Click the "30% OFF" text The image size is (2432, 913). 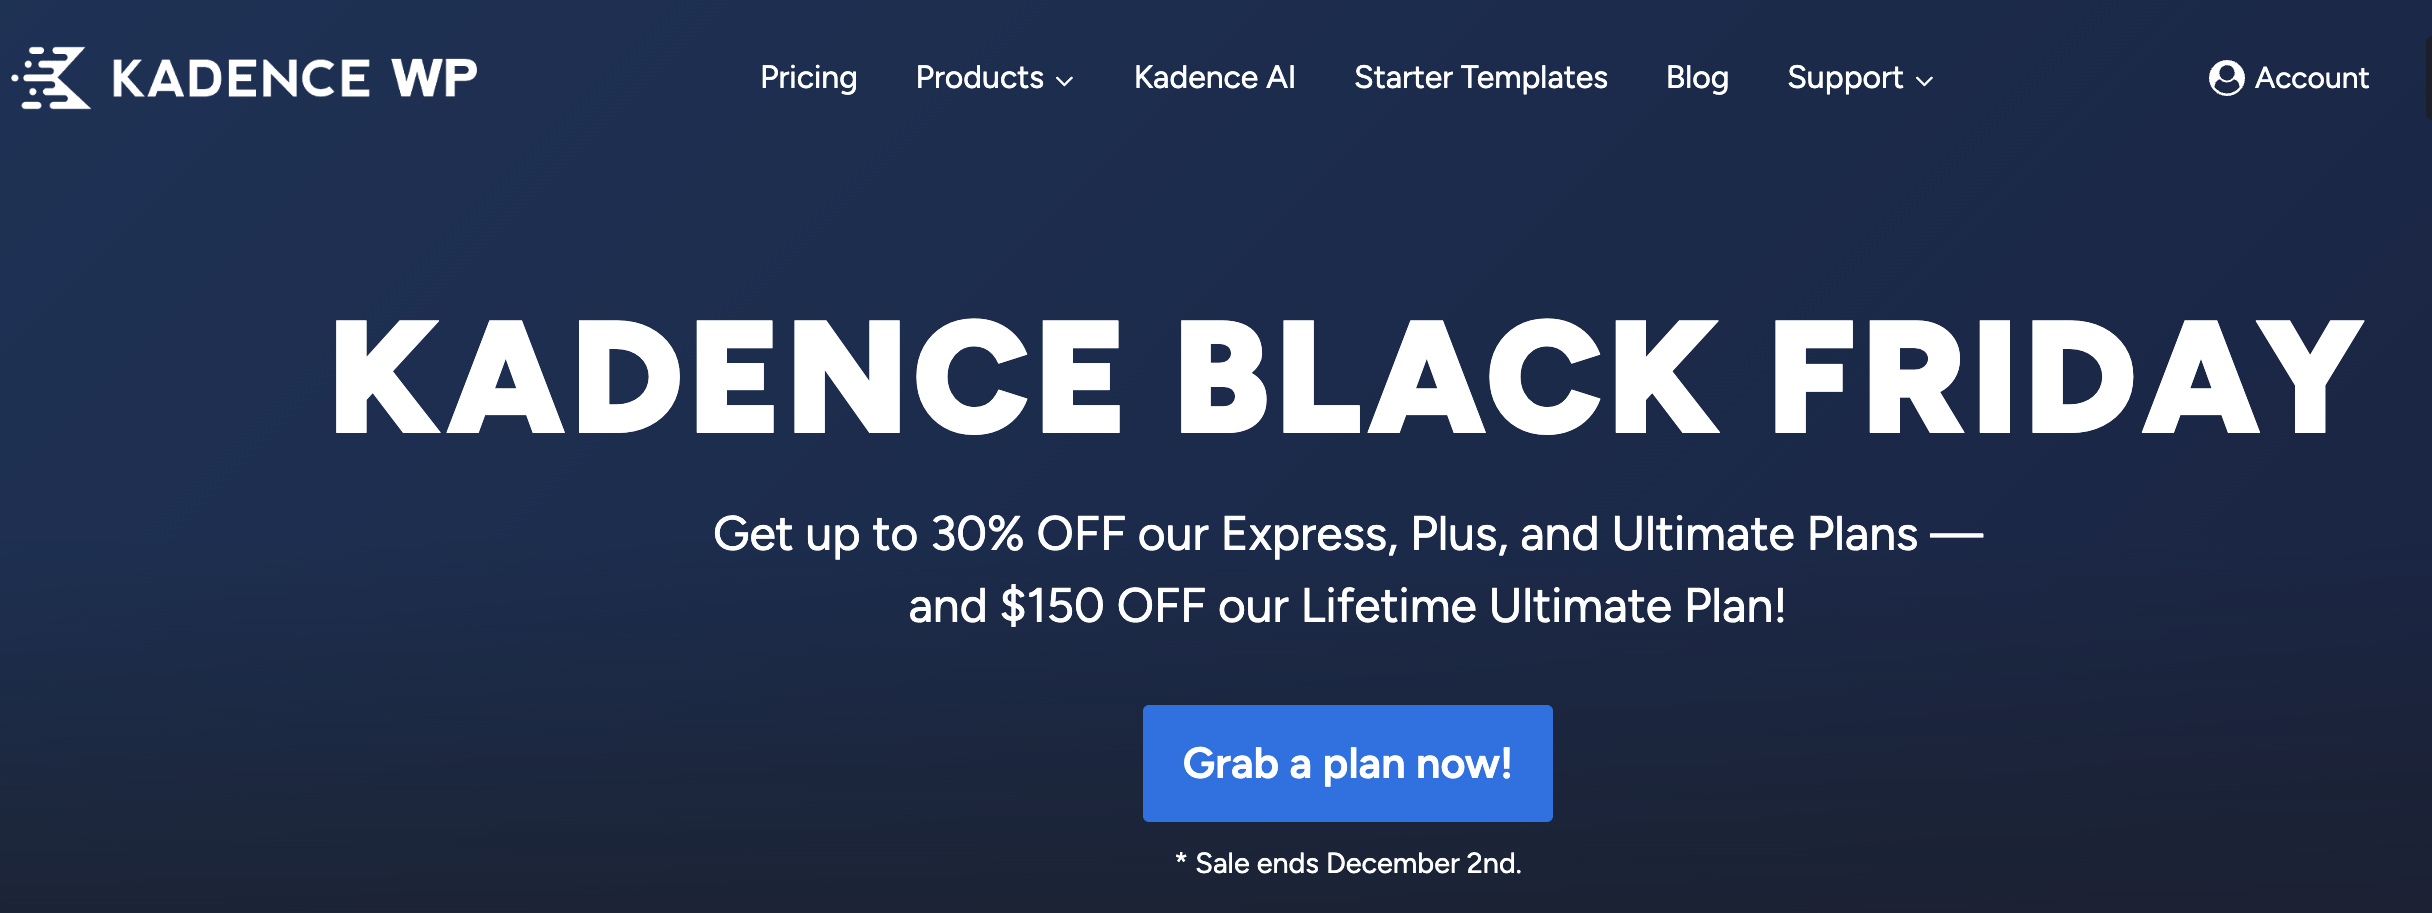[1028, 534]
